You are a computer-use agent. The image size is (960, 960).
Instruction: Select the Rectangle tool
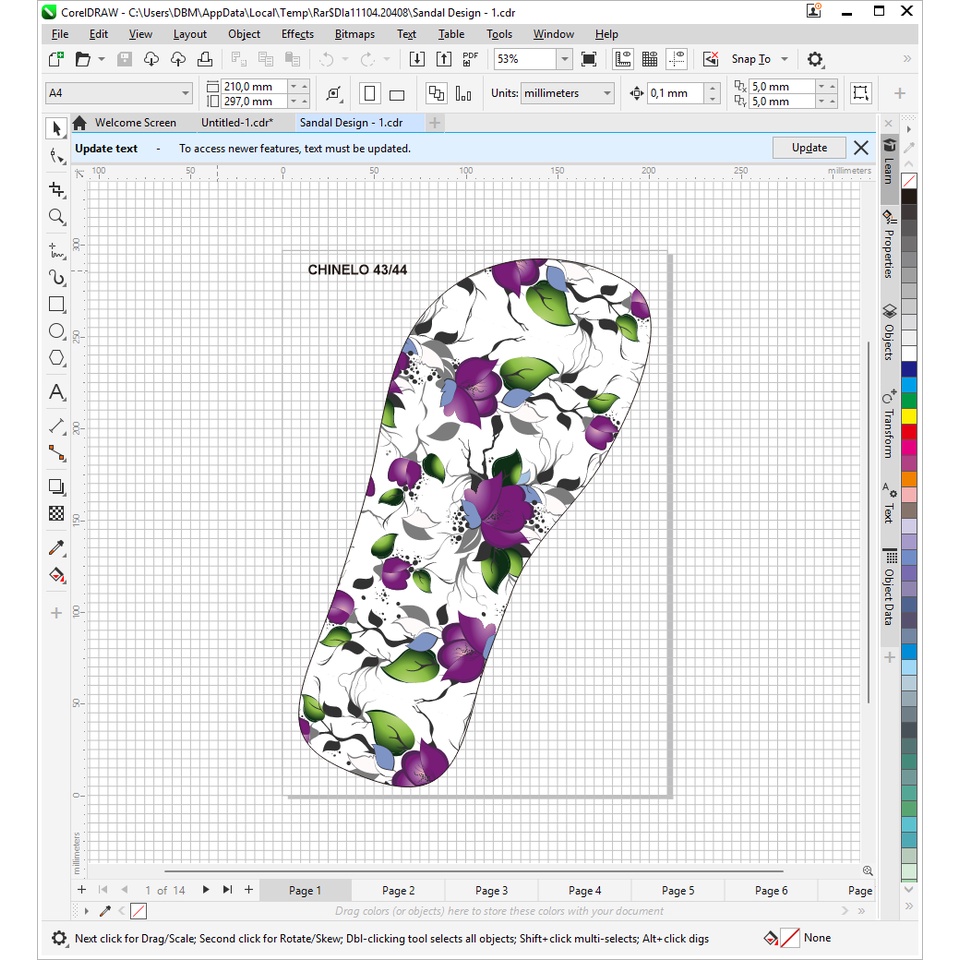coord(57,304)
